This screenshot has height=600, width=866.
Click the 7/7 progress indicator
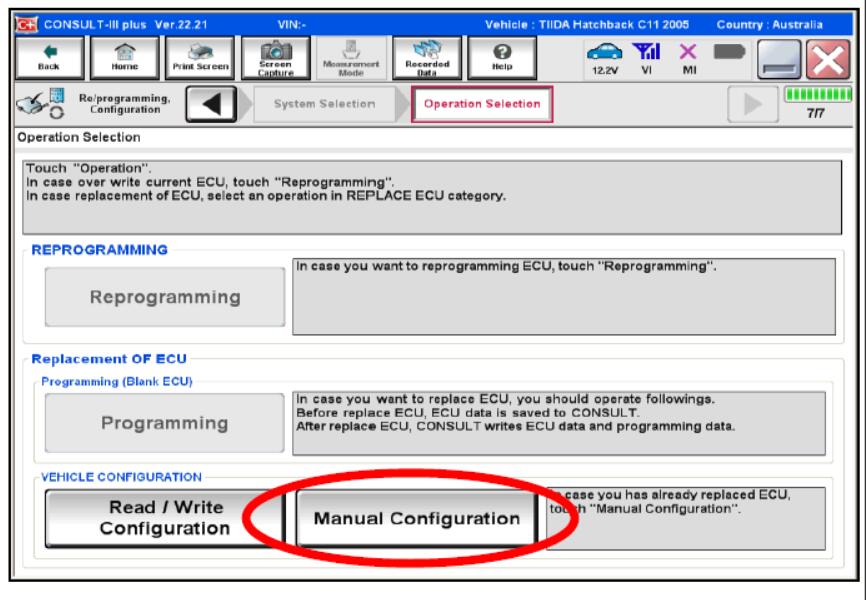818,103
